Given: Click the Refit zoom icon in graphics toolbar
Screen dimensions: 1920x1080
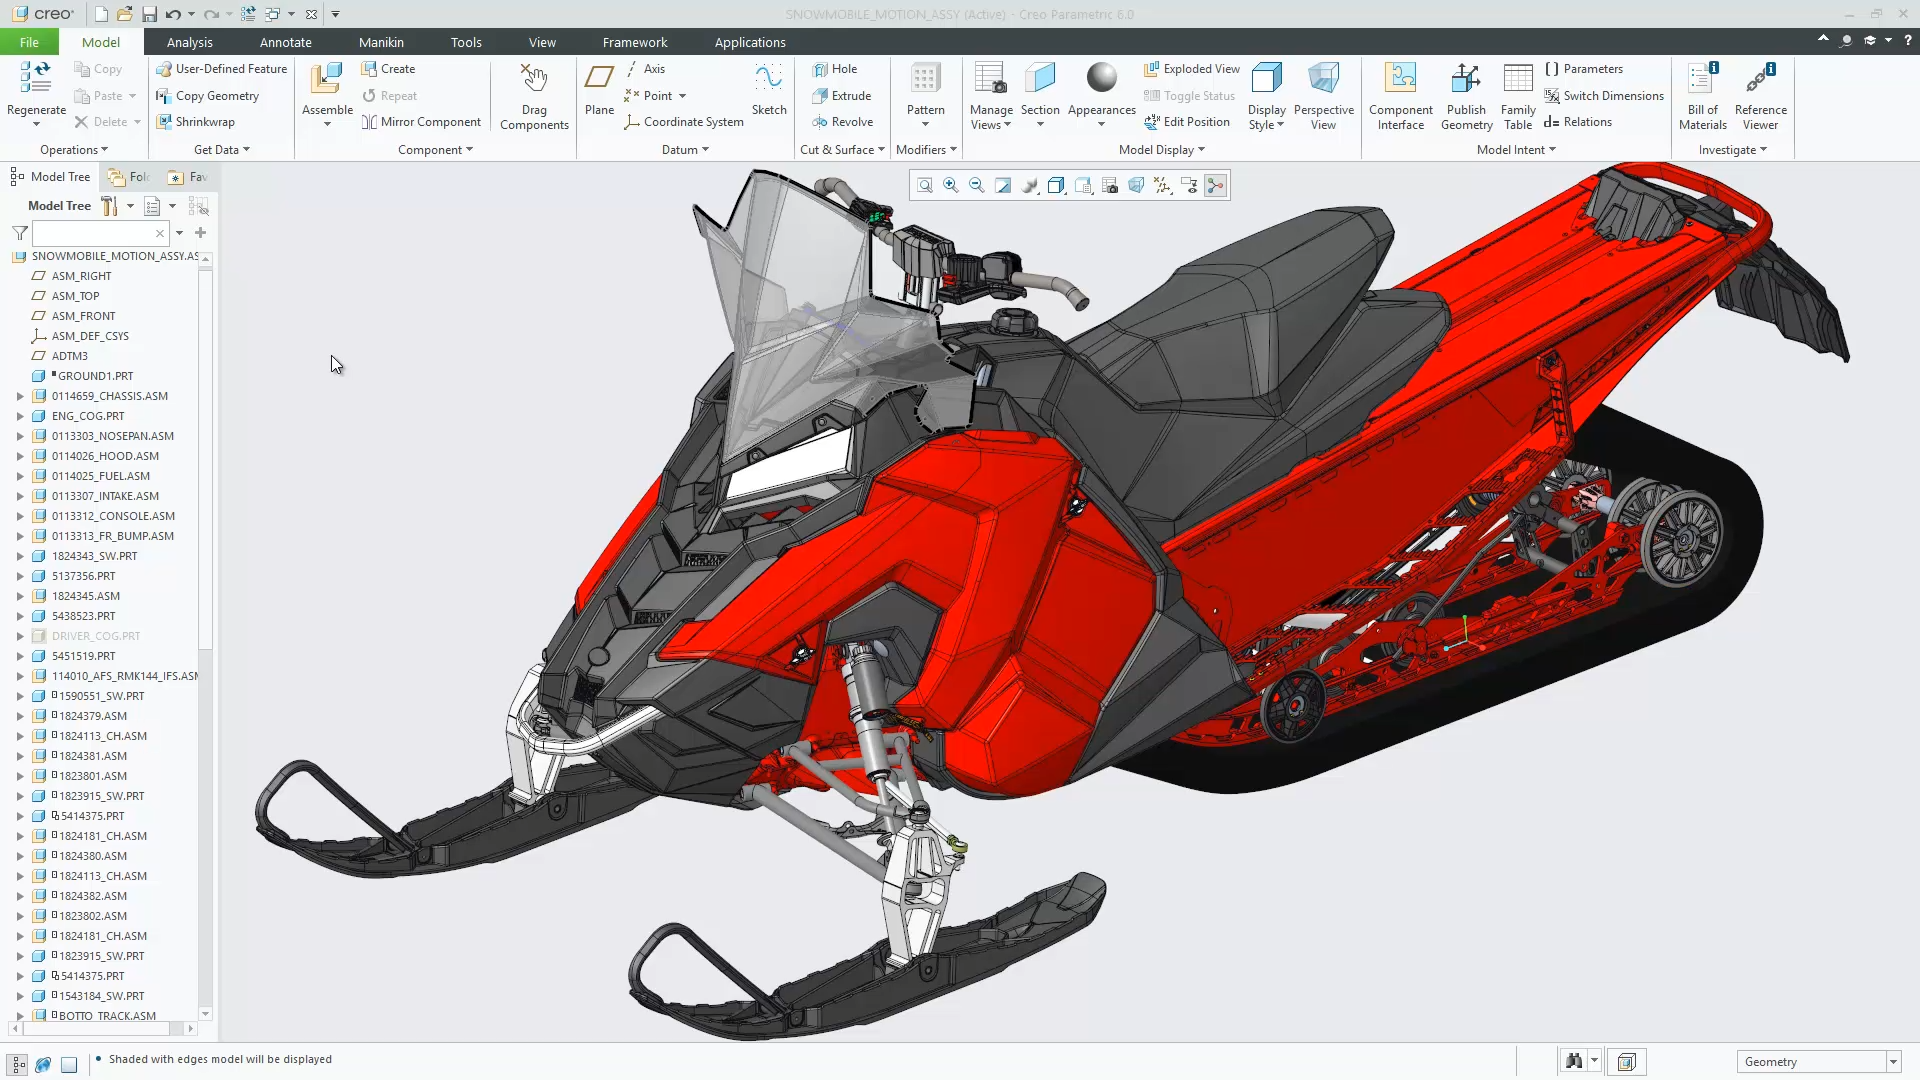Looking at the screenshot, I should coord(924,186).
